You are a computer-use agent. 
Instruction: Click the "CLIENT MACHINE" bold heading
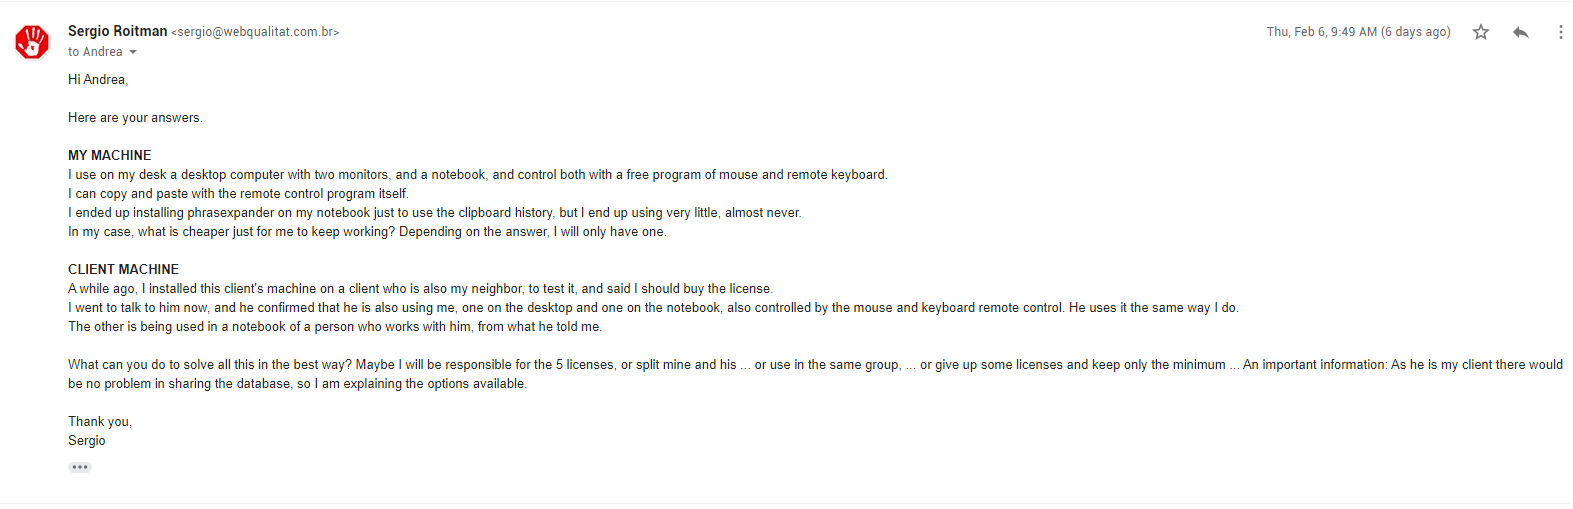point(123,269)
